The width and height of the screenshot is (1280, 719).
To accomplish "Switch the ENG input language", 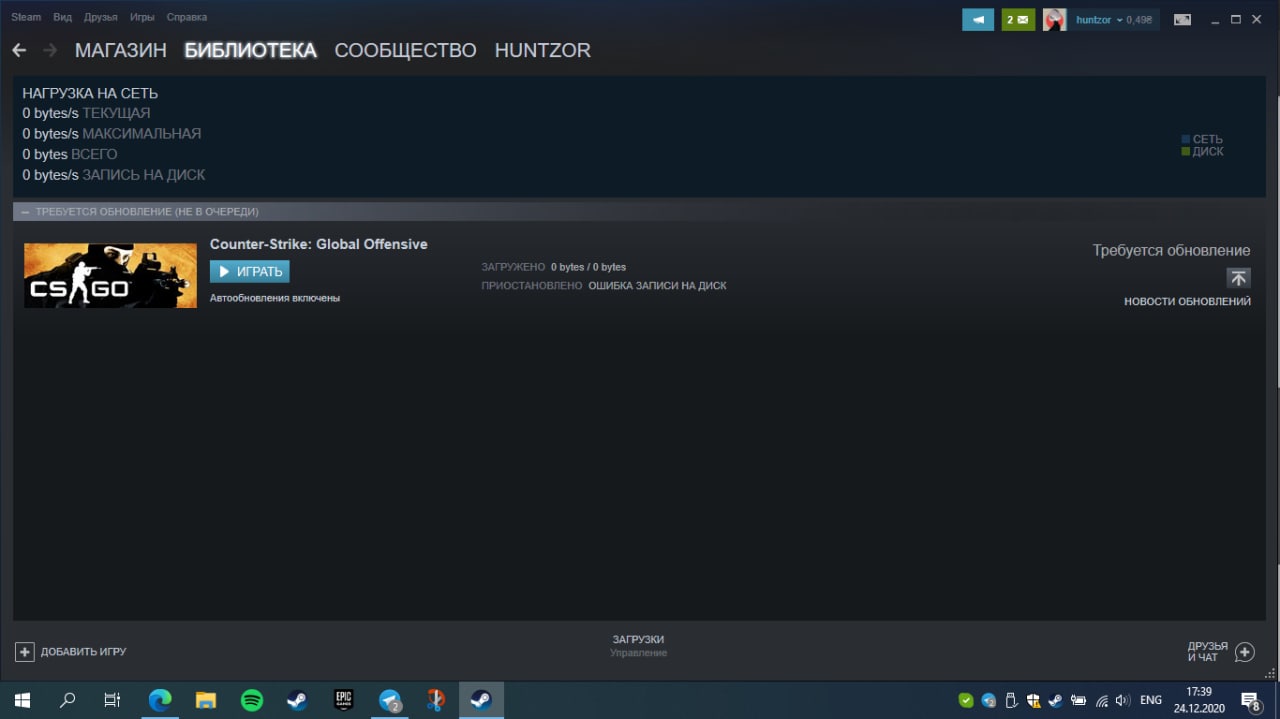I will coord(1151,701).
